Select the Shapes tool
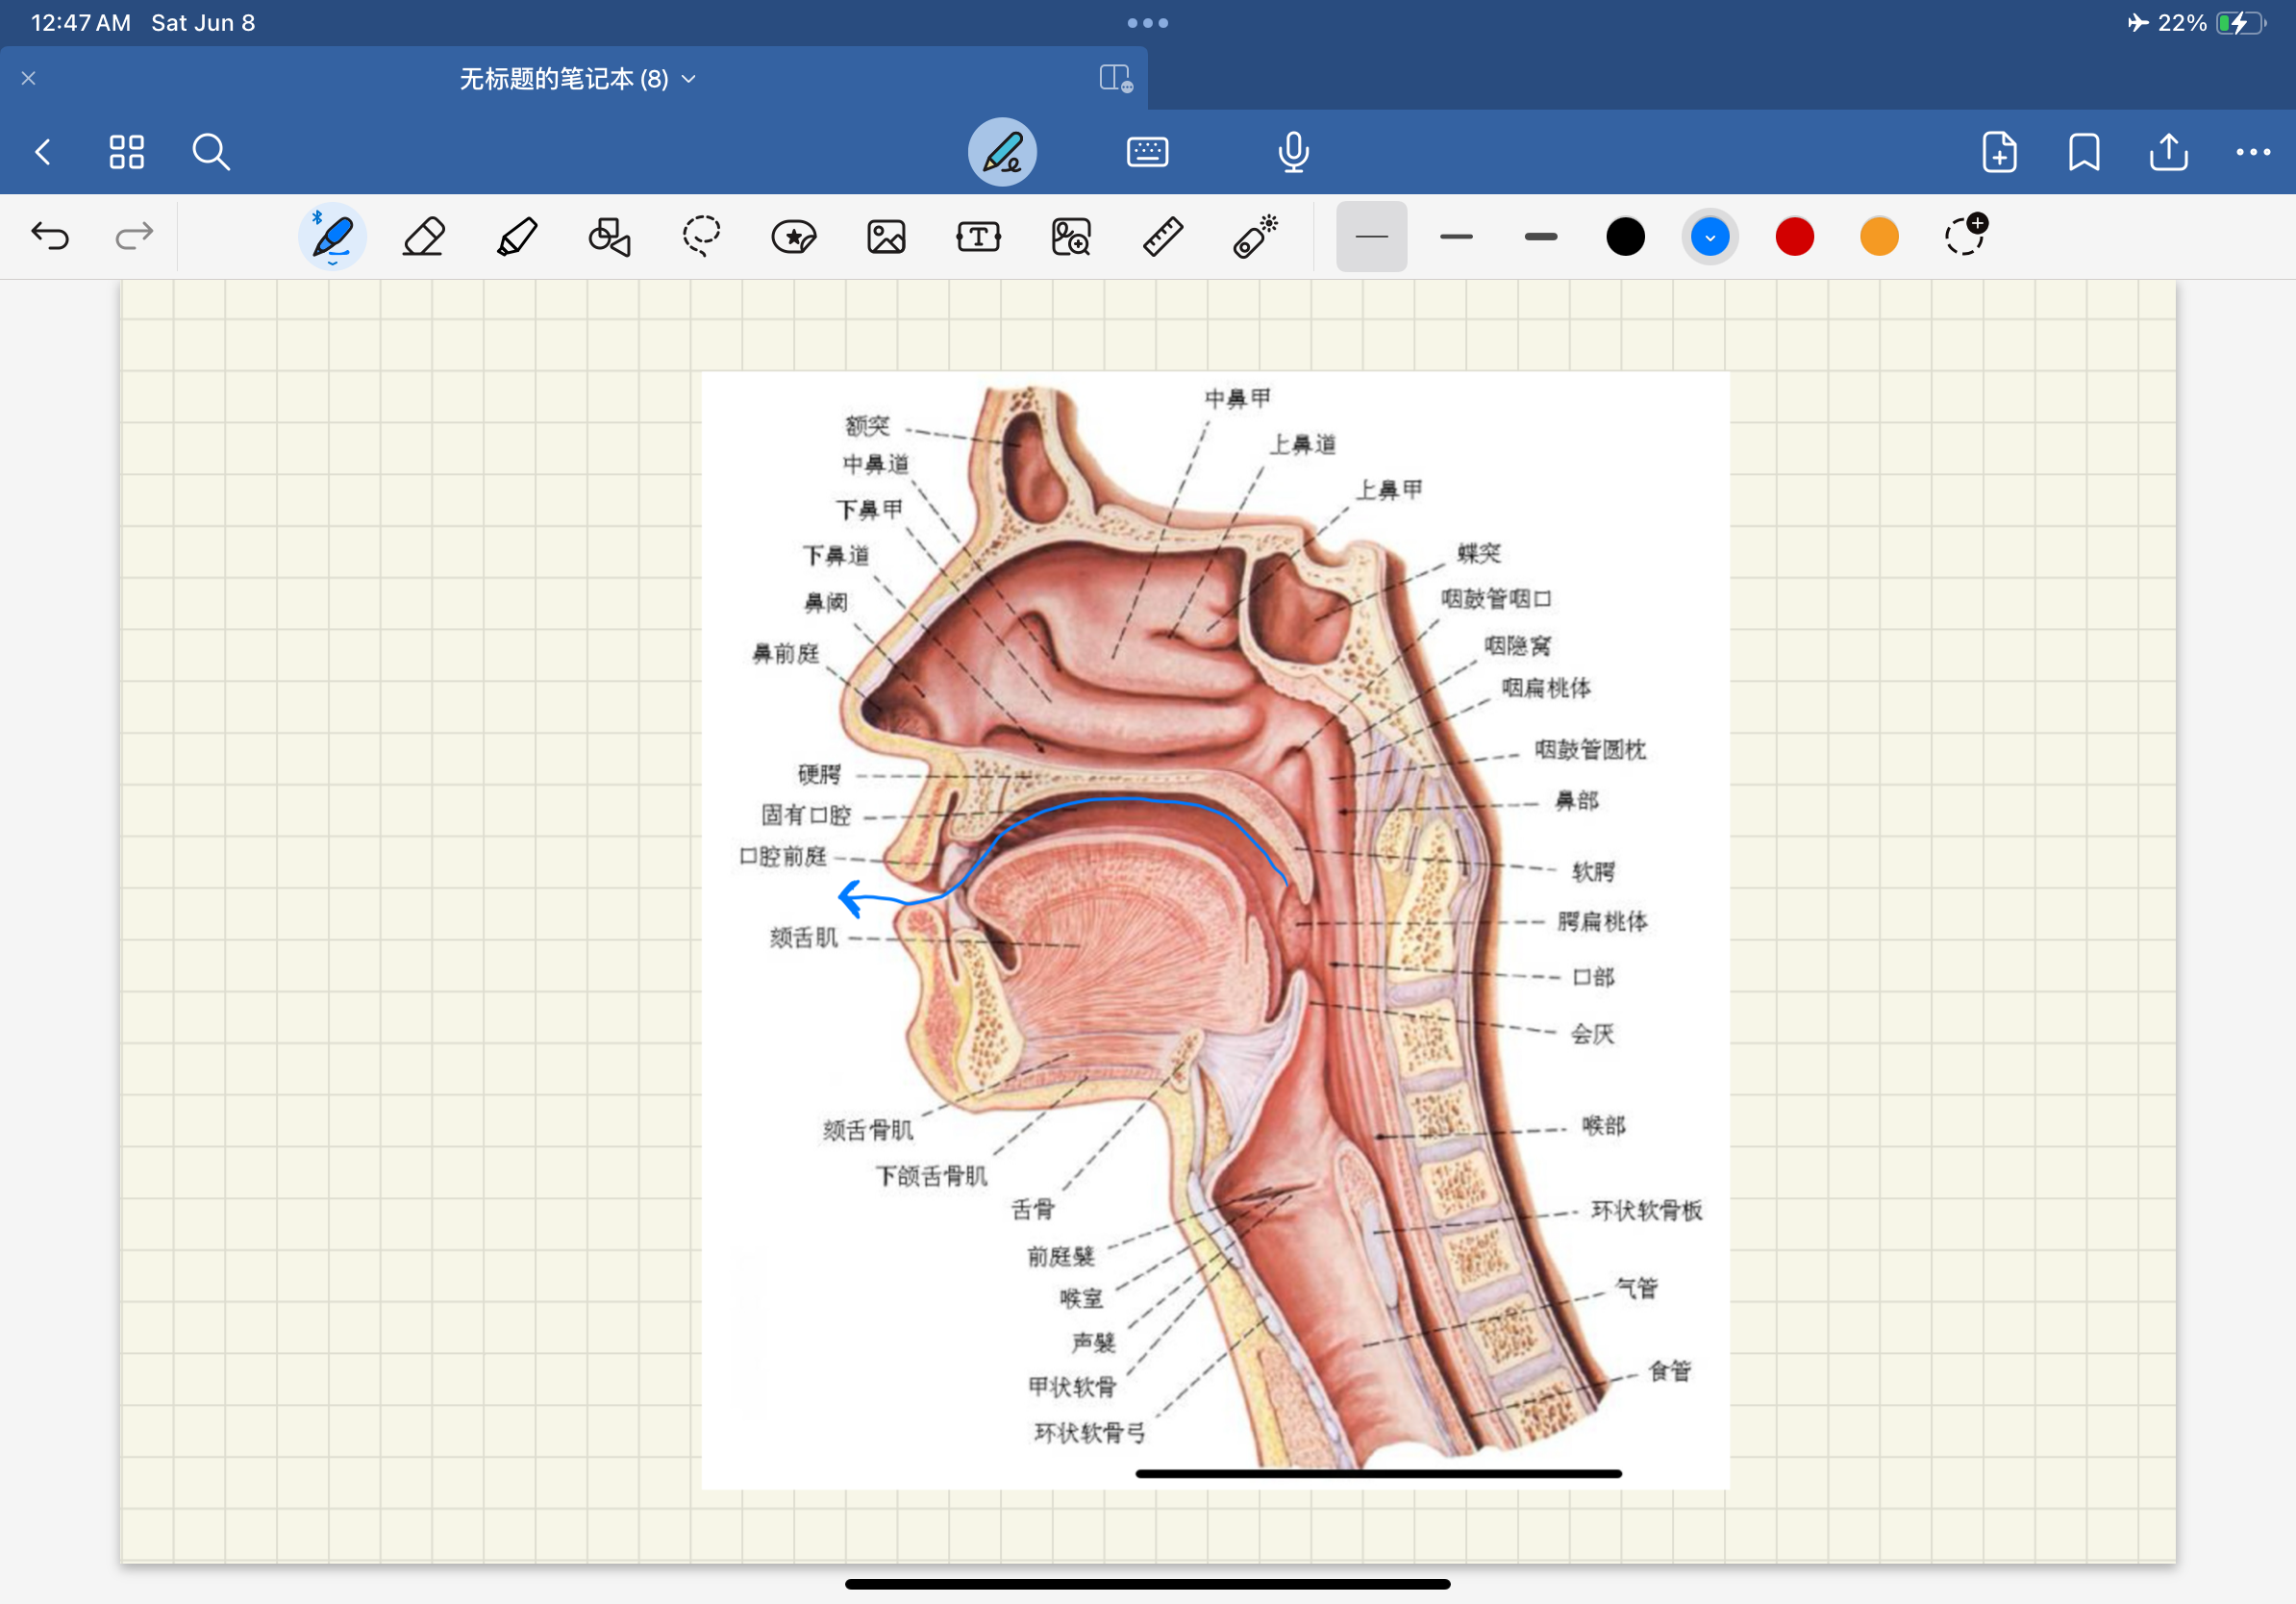The image size is (2296, 1604). click(x=609, y=237)
